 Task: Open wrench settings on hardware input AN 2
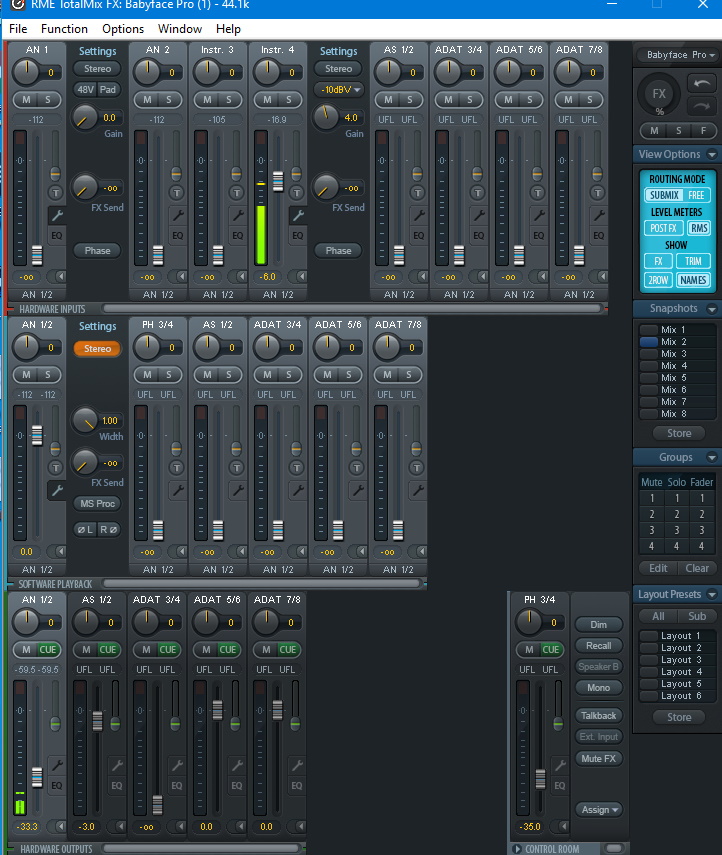(178, 215)
